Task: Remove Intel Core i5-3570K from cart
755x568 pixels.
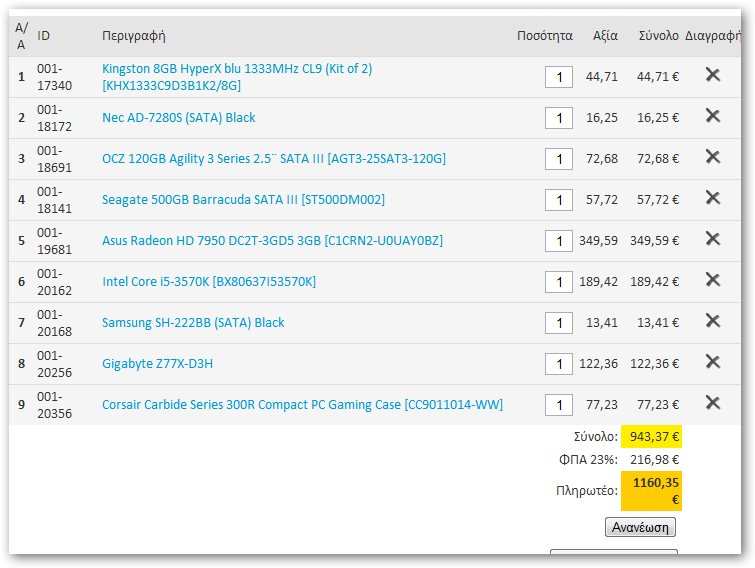Action: tap(713, 279)
